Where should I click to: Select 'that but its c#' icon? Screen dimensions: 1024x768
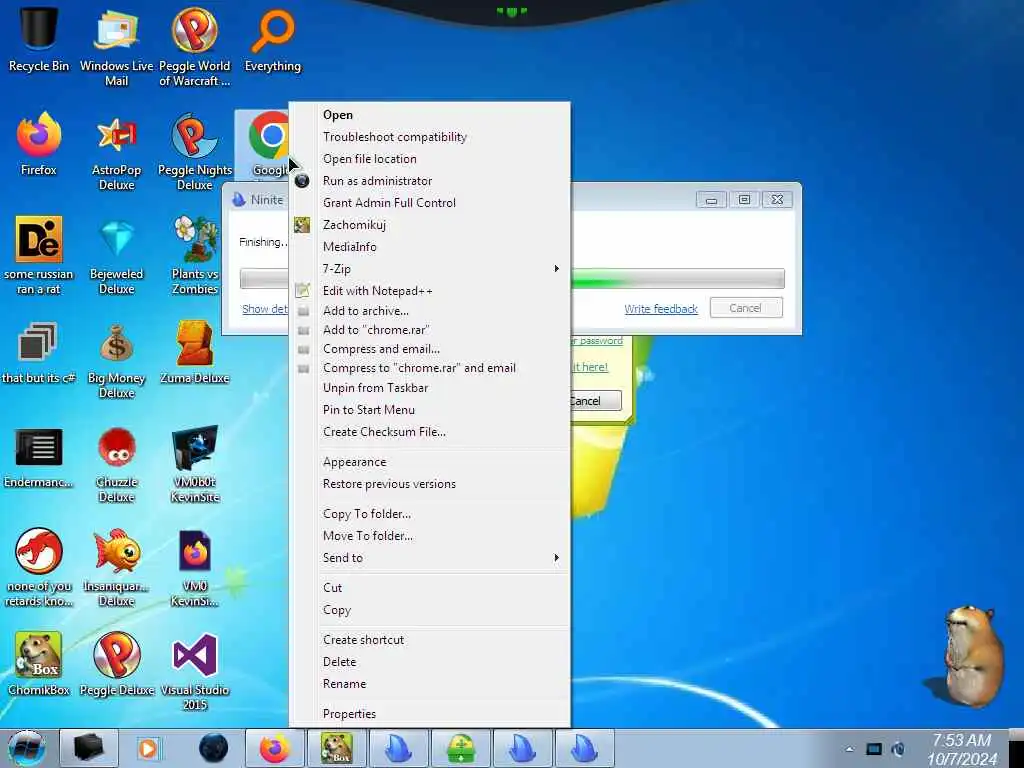(39, 353)
